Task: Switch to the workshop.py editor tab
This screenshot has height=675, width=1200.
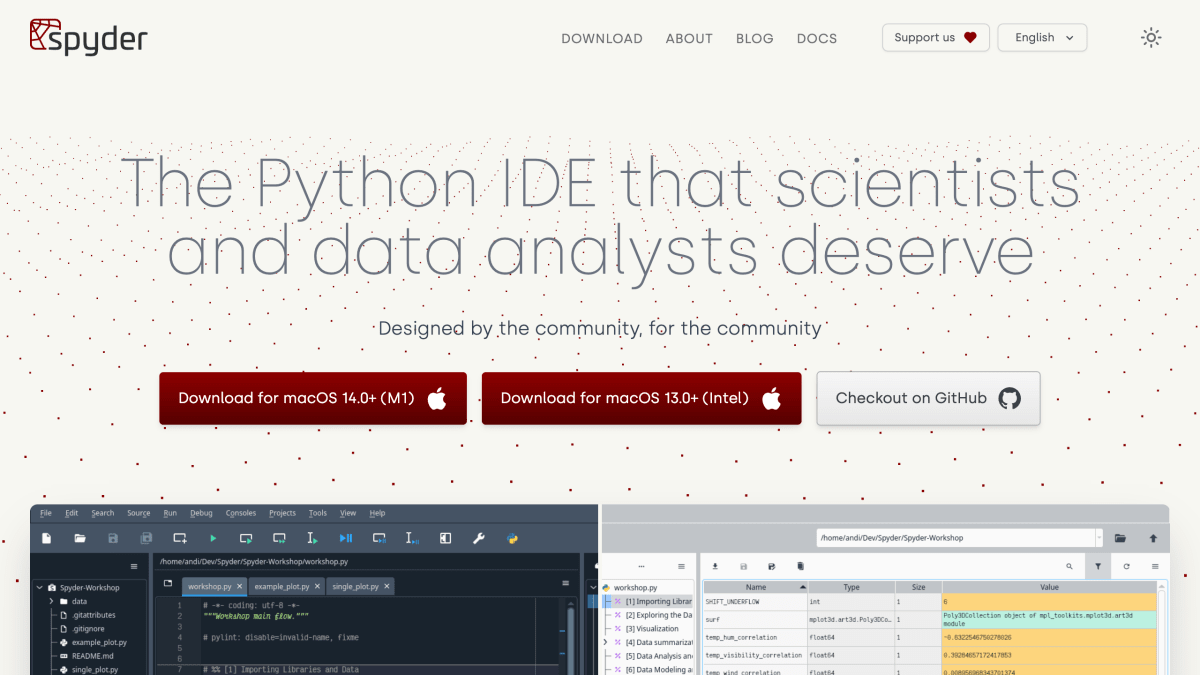Action: [214, 586]
